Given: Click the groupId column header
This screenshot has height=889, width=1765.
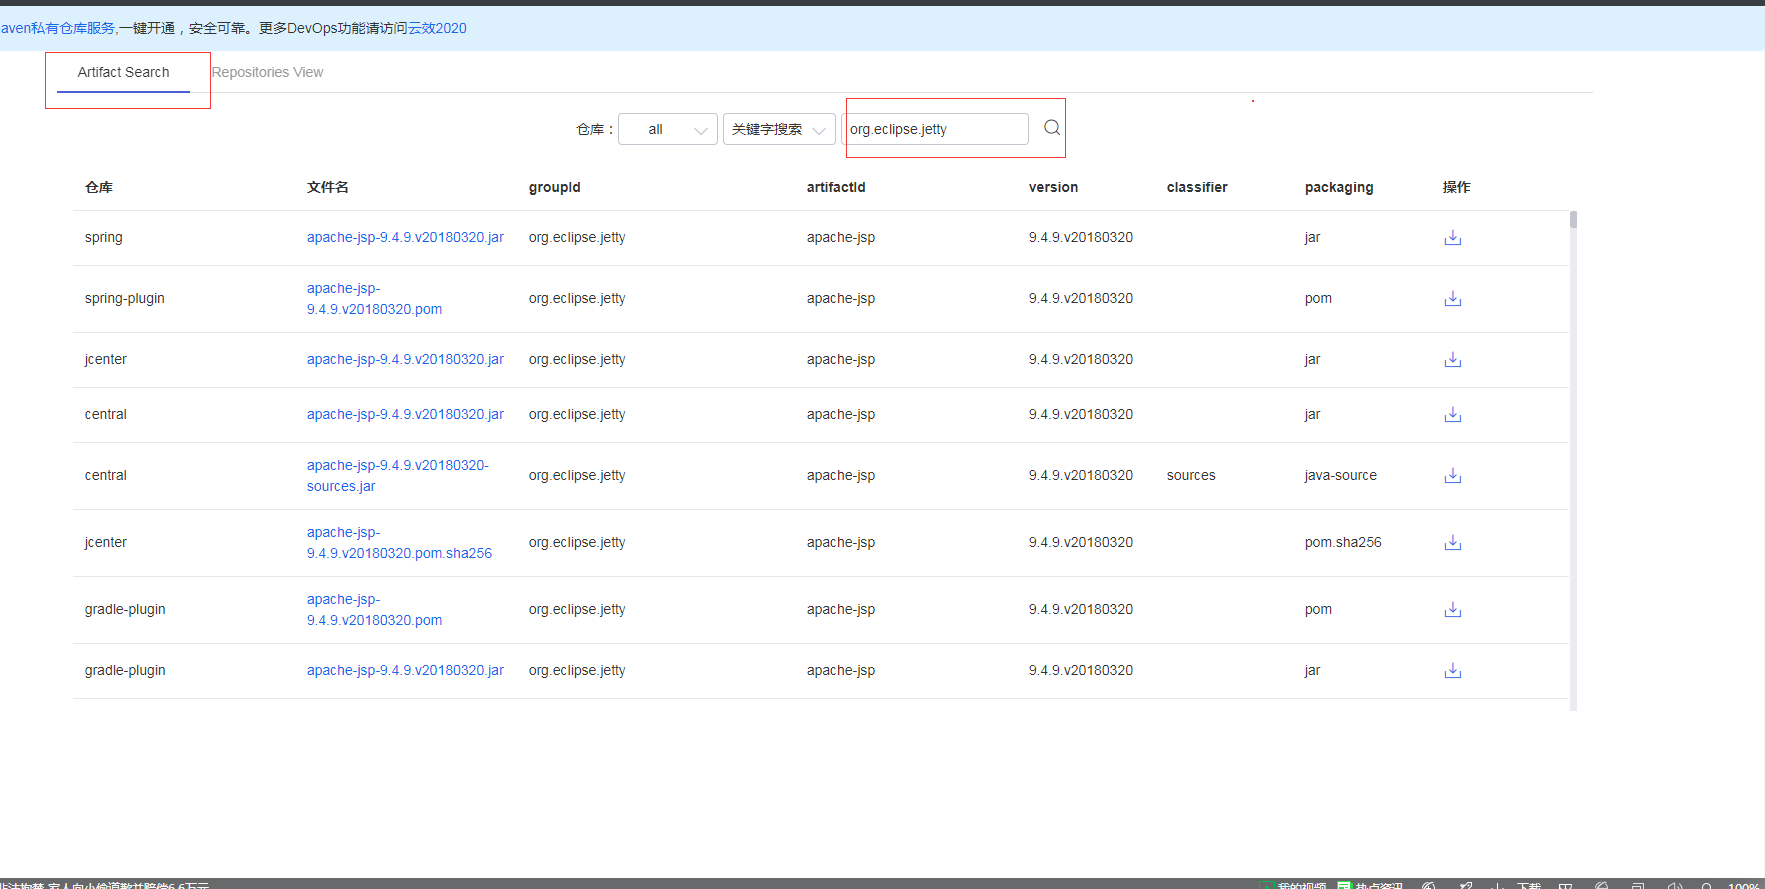Looking at the screenshot, I should tap(555, 187).
